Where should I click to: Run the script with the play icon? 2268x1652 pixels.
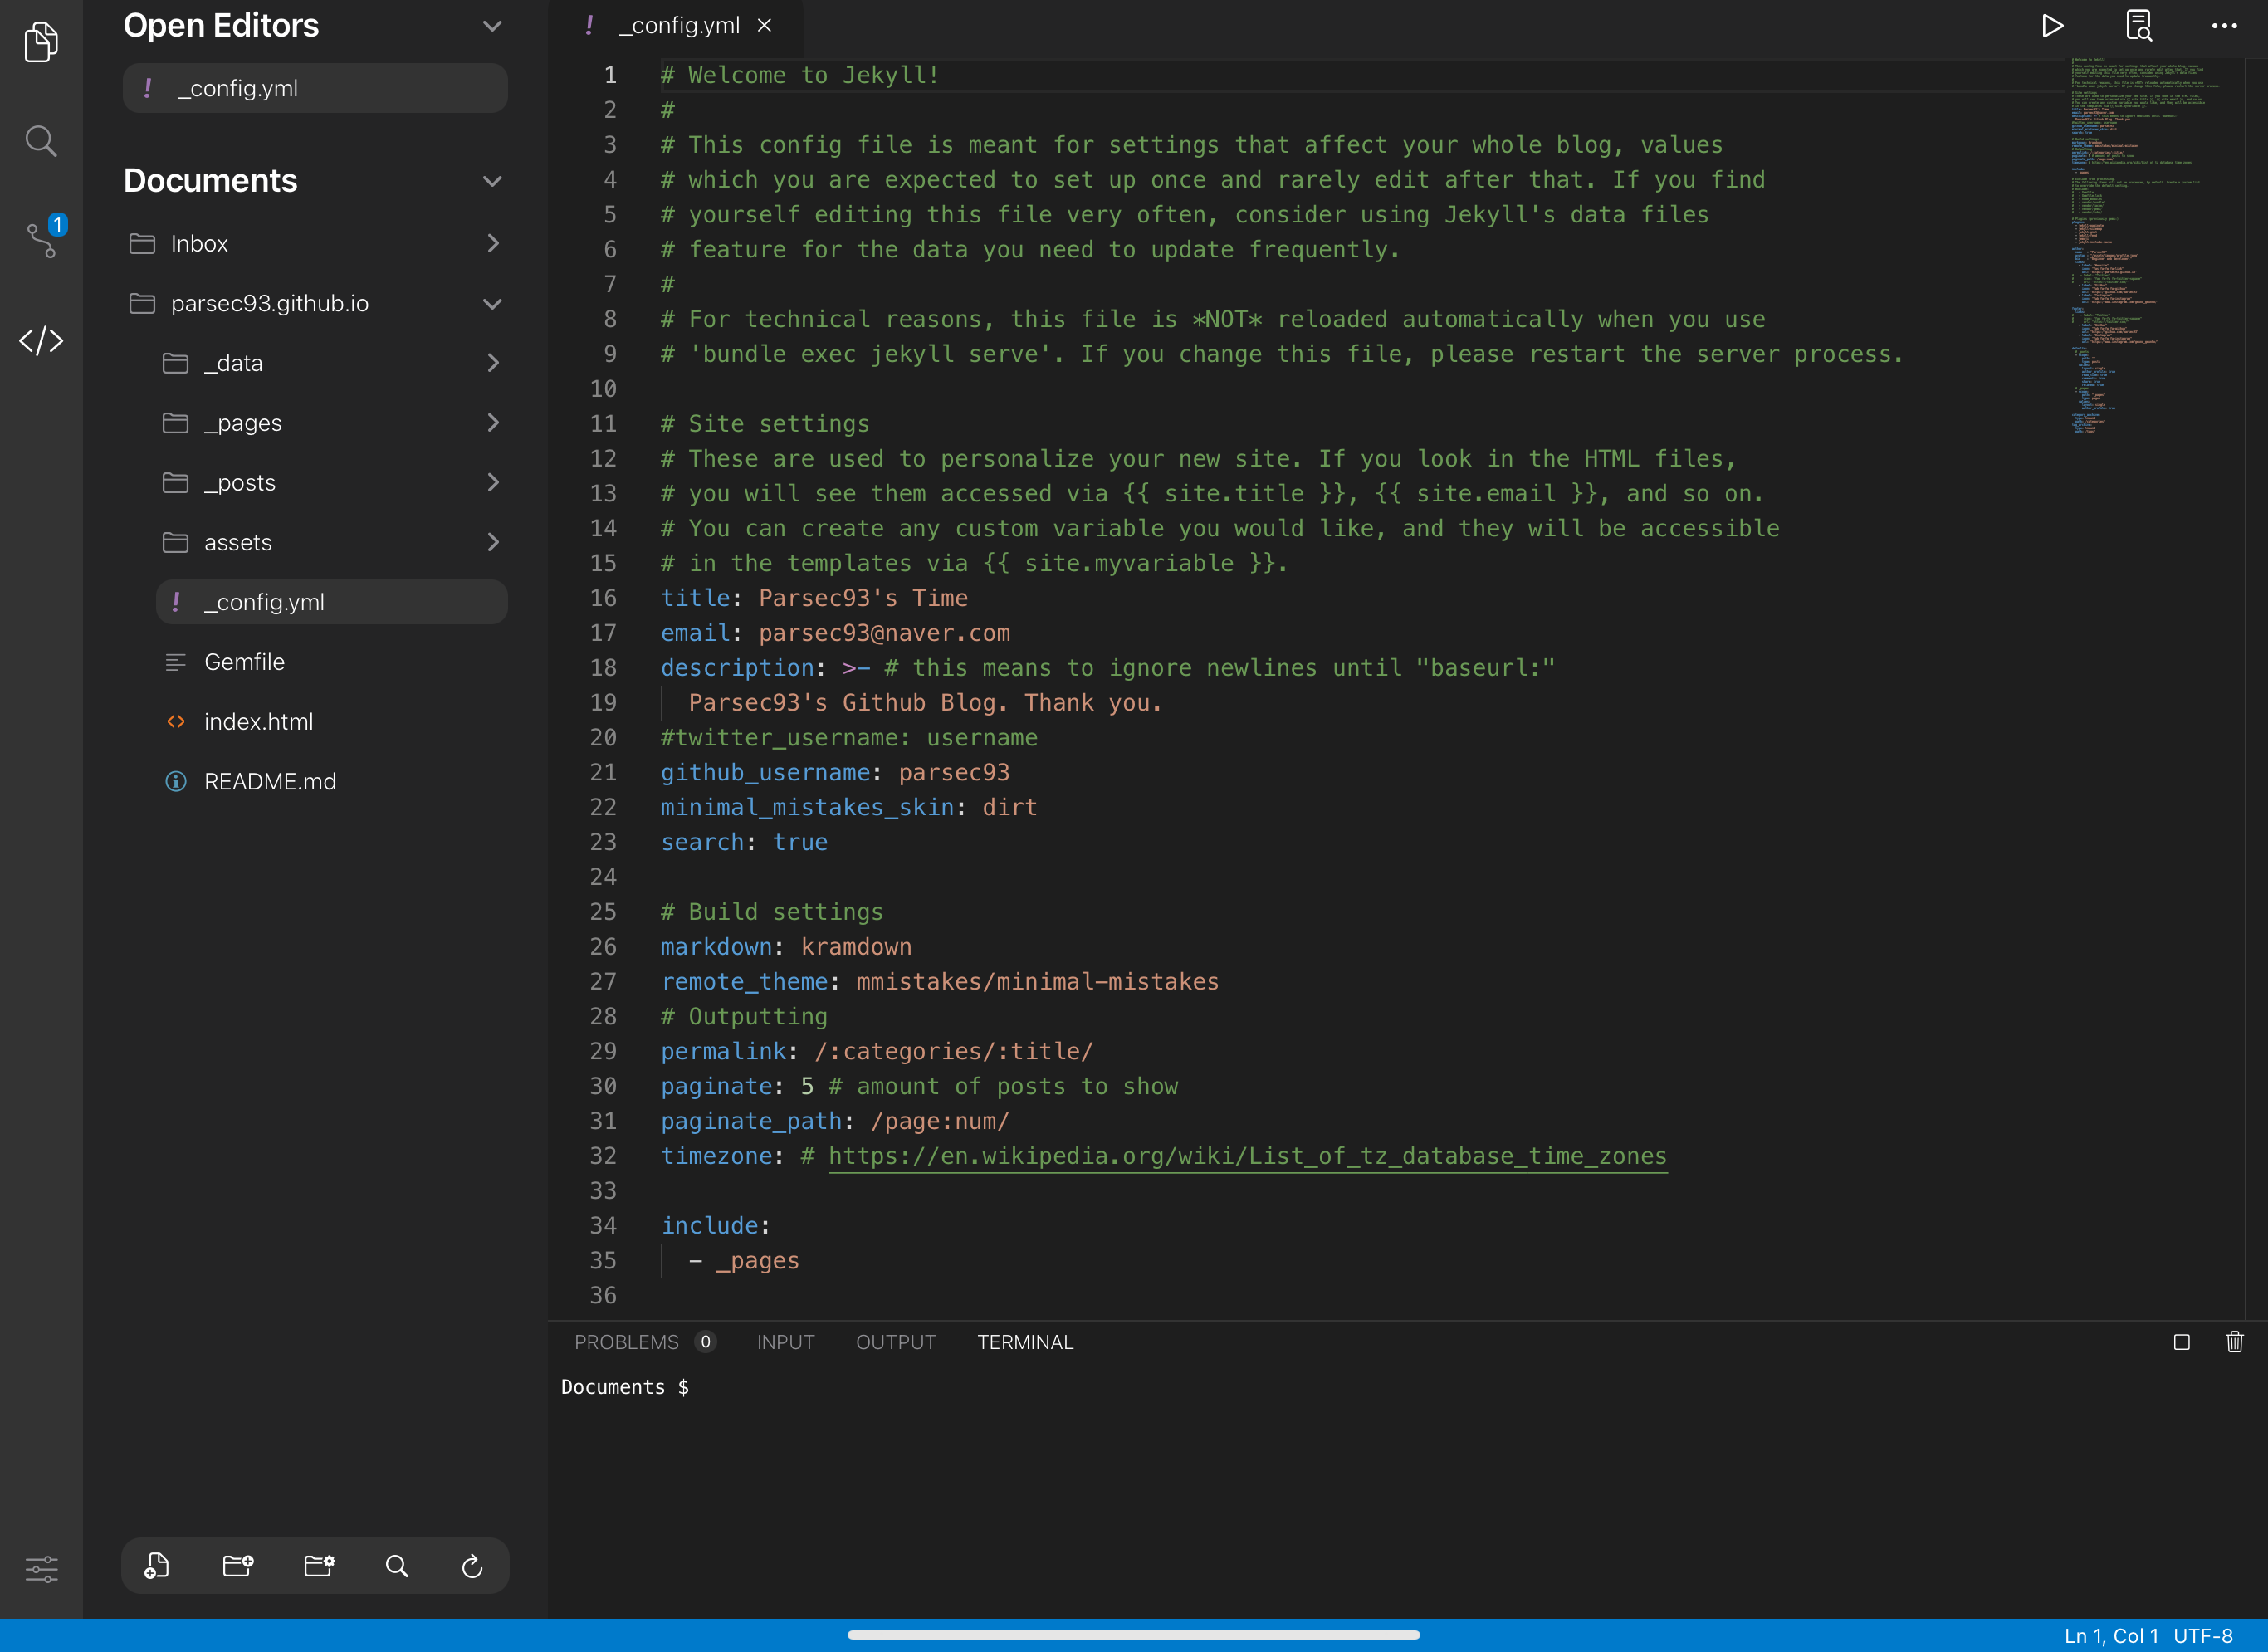[2053, 25]
